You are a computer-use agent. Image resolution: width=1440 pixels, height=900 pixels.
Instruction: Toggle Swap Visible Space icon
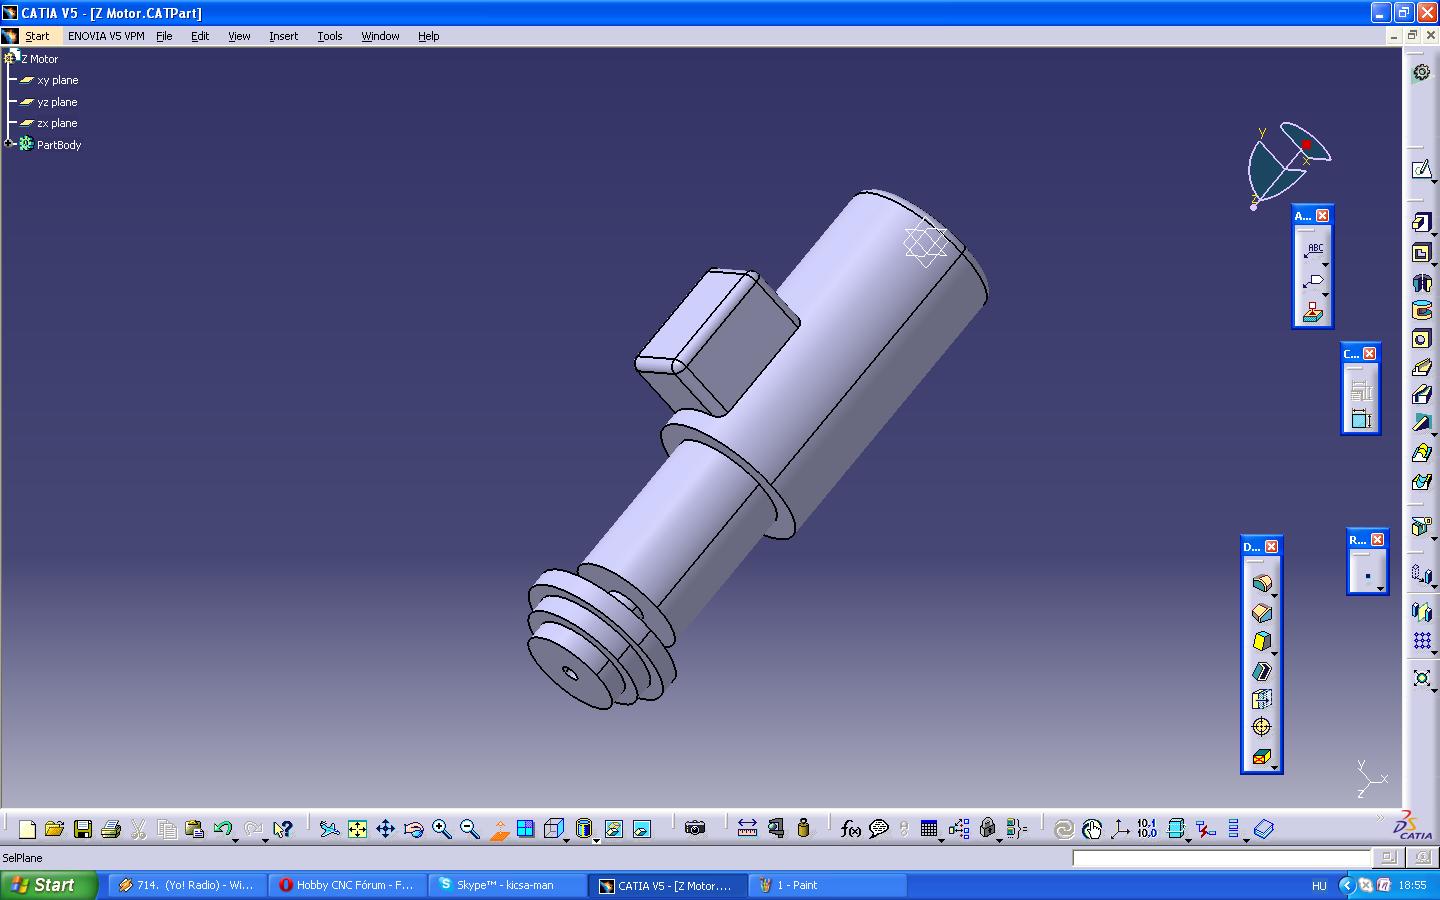coord(642,829)
